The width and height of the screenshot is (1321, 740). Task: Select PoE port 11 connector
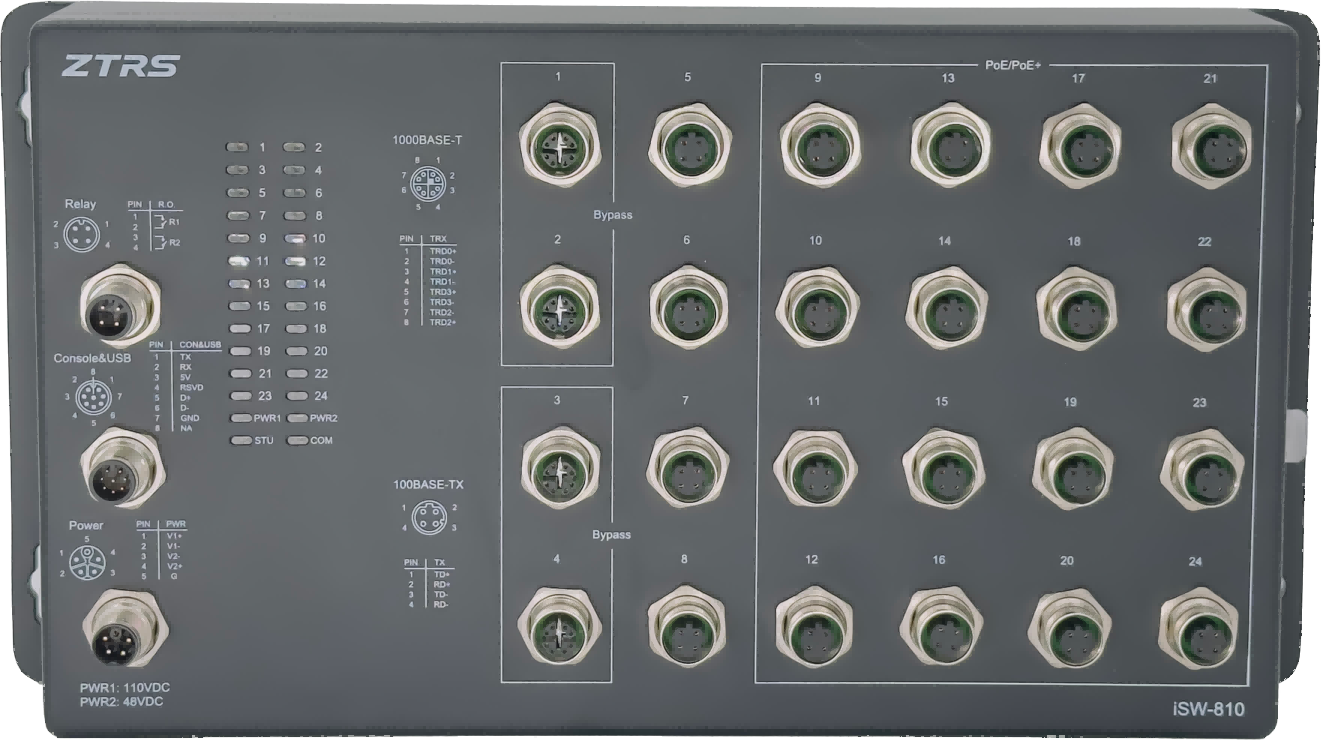tap(815, 468)
